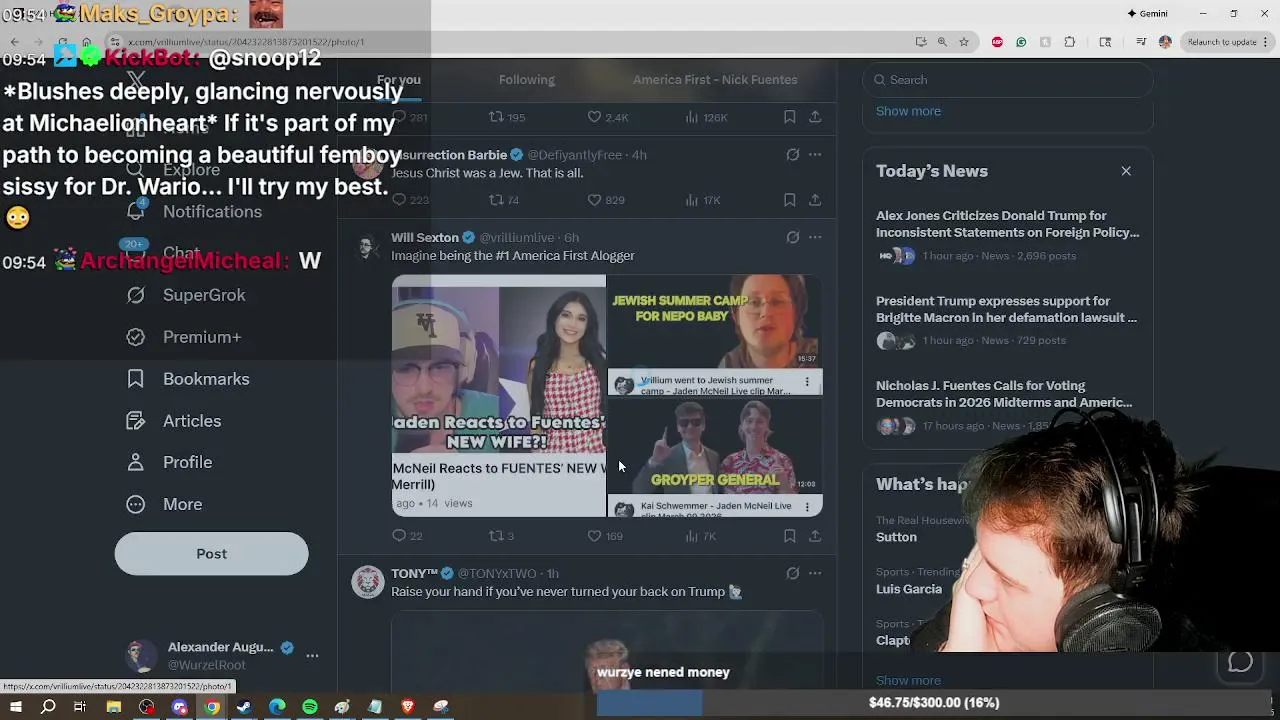Repost the top post with 195 reposts
The height and width of the screenshot is (720, 1280).
coord(506,117)
